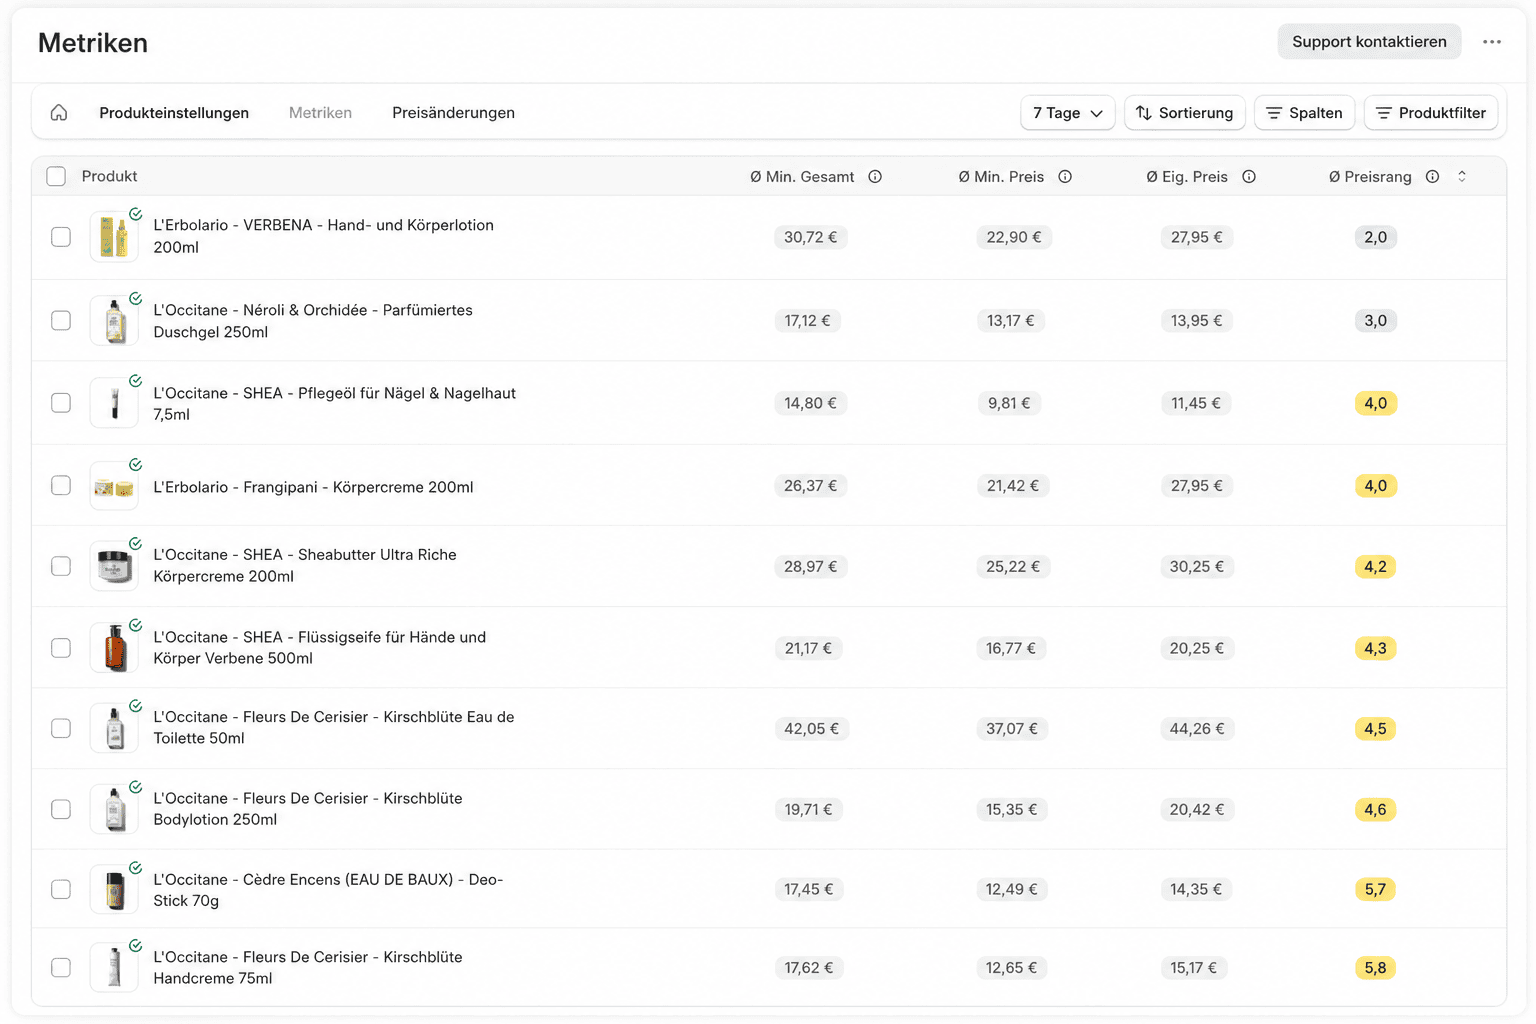Viewport: 1536px width, 1024px height.
Task: Check the Cèdre Encens Deo-Stick row
Action: coord(61,889)
